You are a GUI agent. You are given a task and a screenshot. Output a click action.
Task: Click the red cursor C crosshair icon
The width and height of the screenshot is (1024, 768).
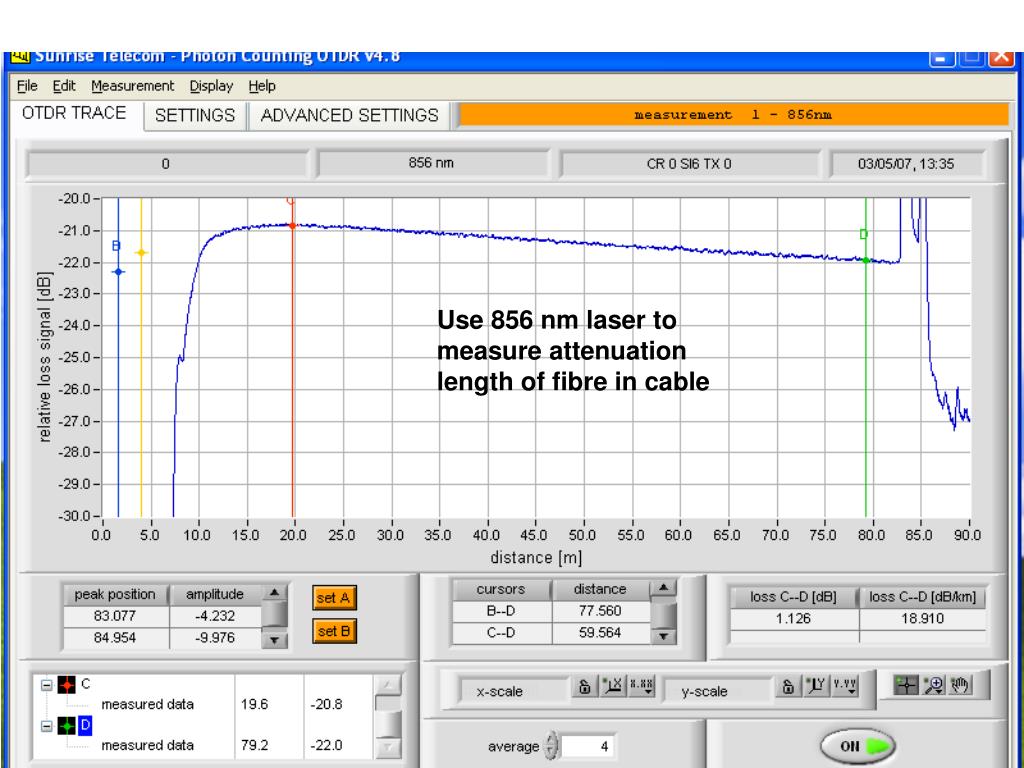(x=67, y=685)
